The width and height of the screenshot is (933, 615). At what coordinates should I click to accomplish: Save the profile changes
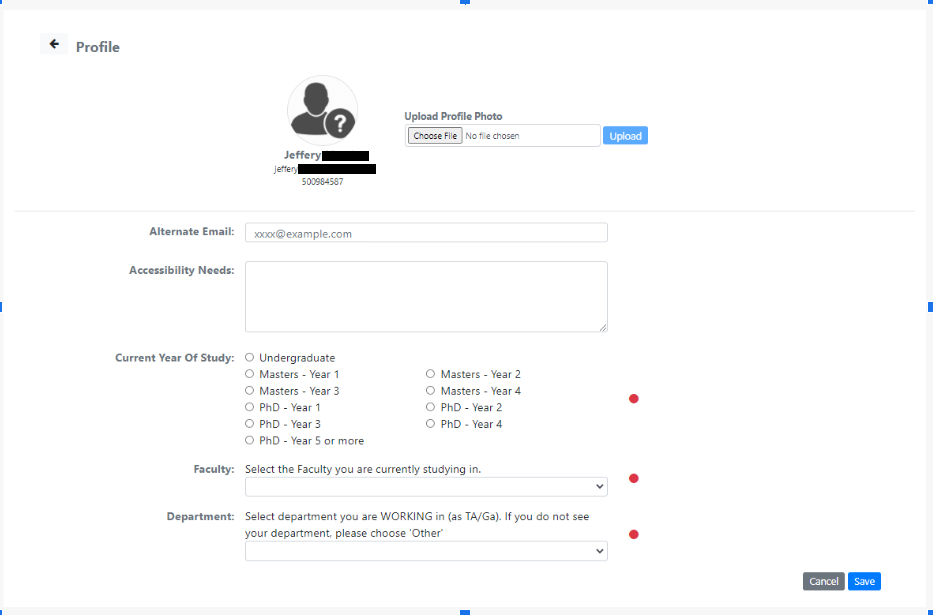864,582
